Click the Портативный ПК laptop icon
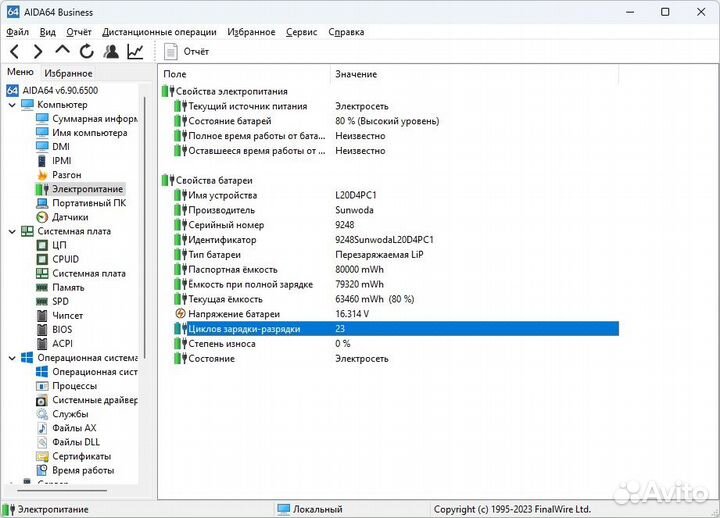 (x=42, y=203)
